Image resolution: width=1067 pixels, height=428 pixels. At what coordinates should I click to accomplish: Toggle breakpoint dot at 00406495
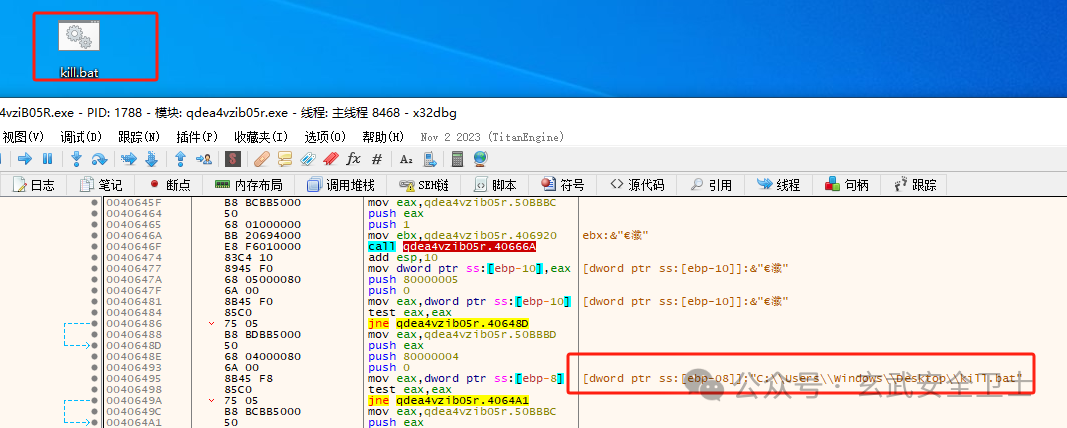click(94, 378)
